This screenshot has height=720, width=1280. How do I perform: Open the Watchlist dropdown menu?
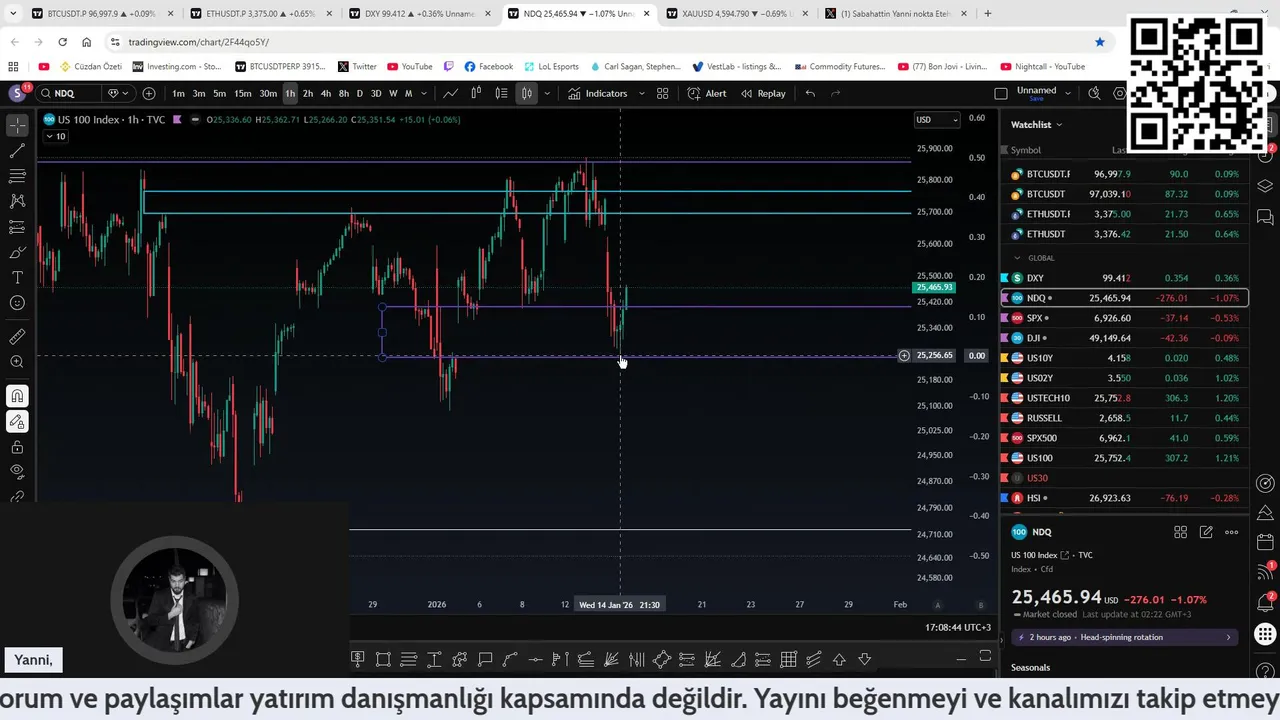[x=1036, y=124]
